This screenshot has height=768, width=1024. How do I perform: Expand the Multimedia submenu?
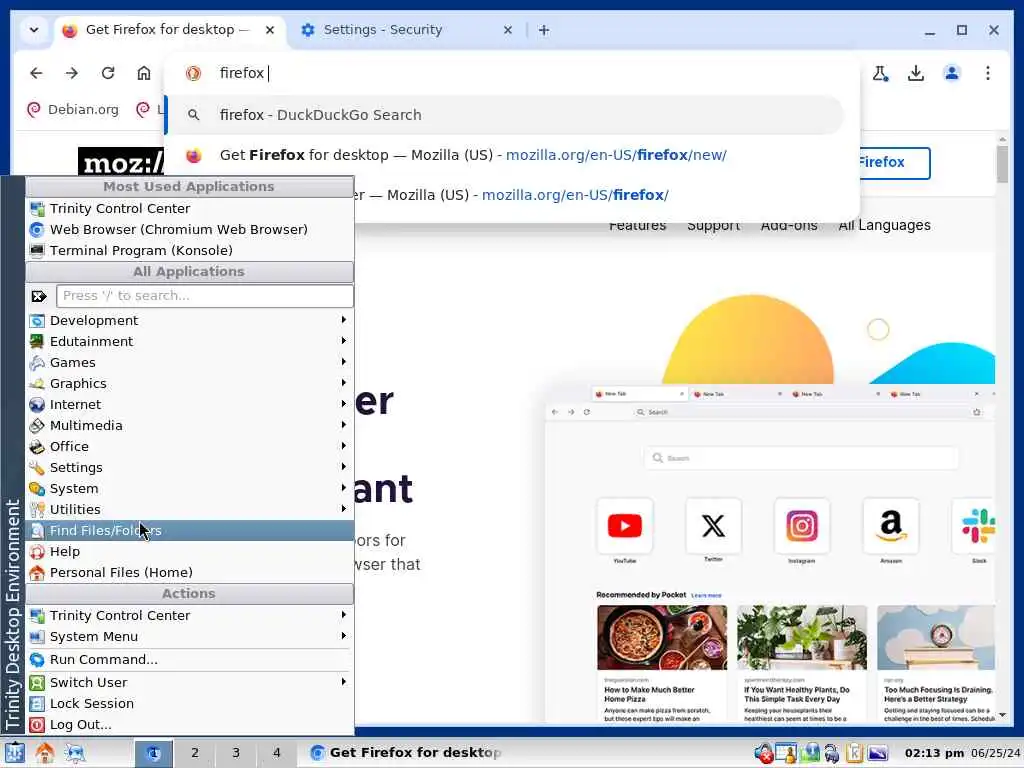click(x=190, y=425)
